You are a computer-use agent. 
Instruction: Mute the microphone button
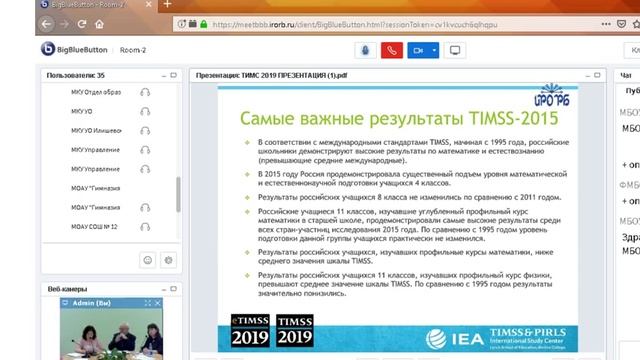point(365,50)
